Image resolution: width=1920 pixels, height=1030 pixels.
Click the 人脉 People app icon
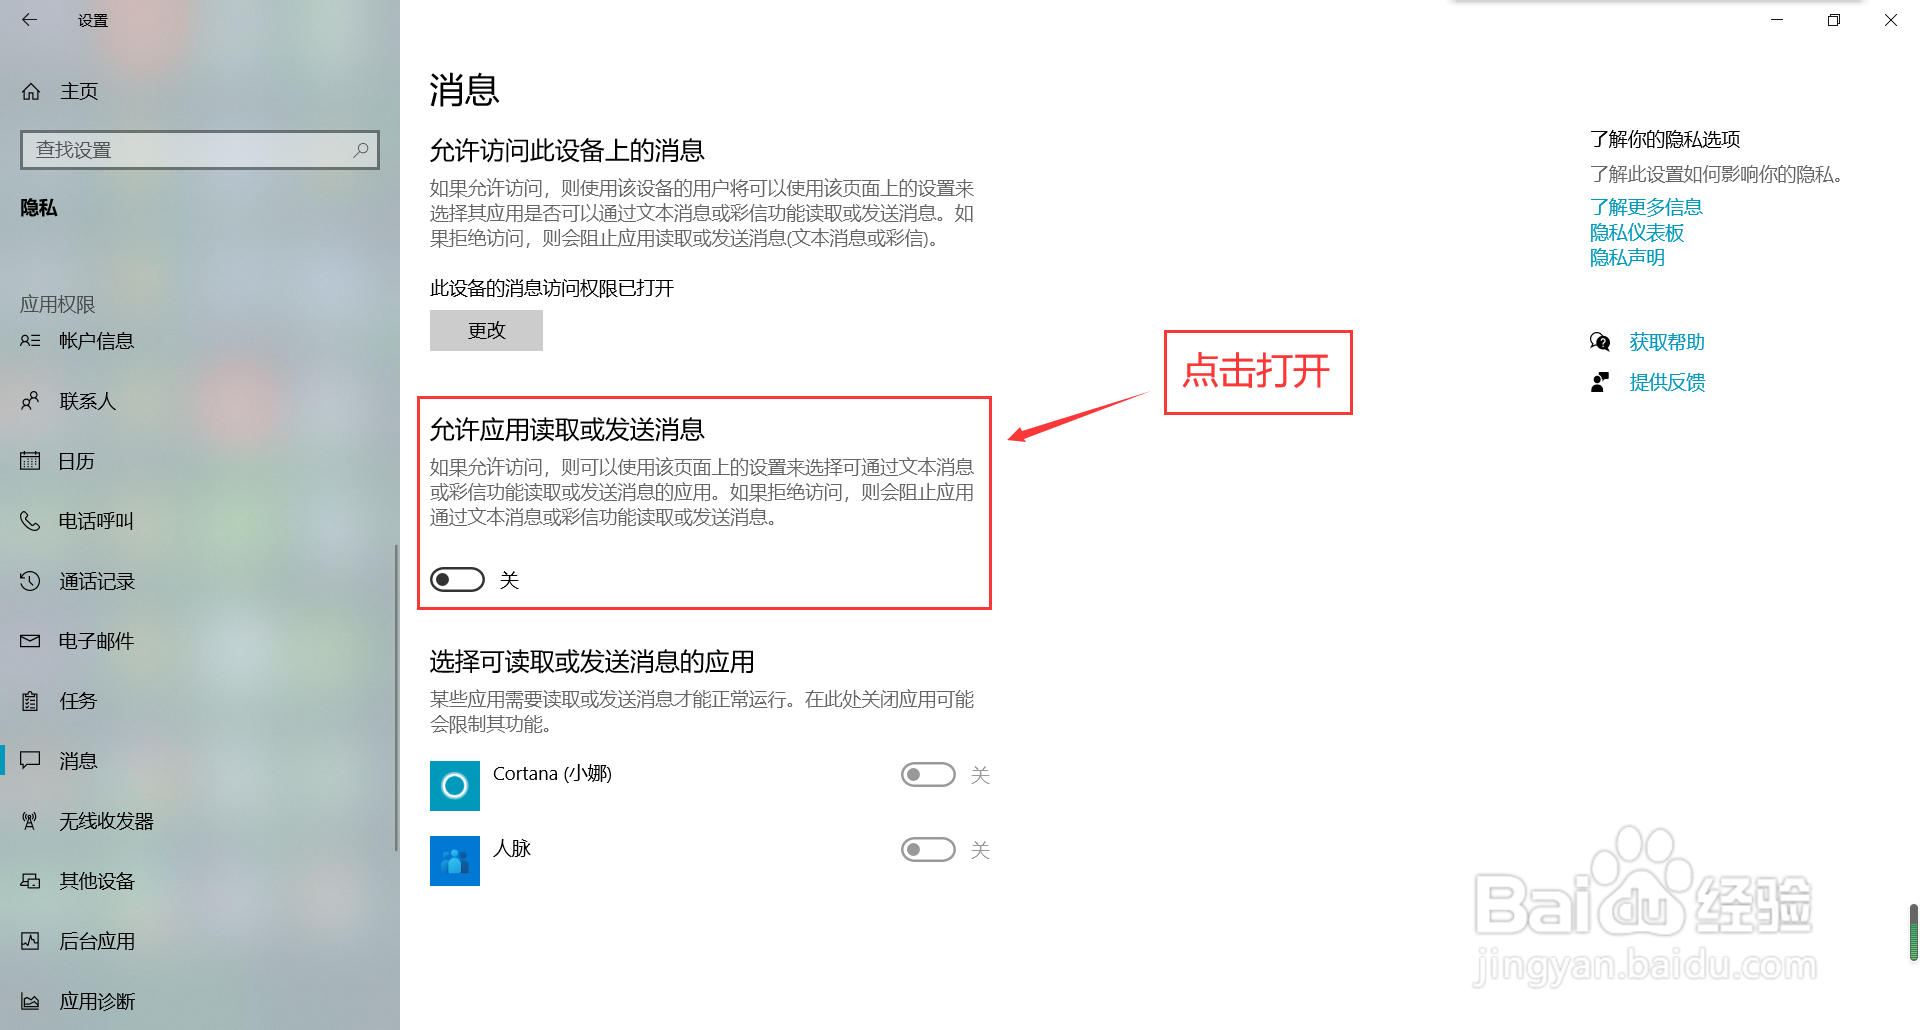coord(455,861)
